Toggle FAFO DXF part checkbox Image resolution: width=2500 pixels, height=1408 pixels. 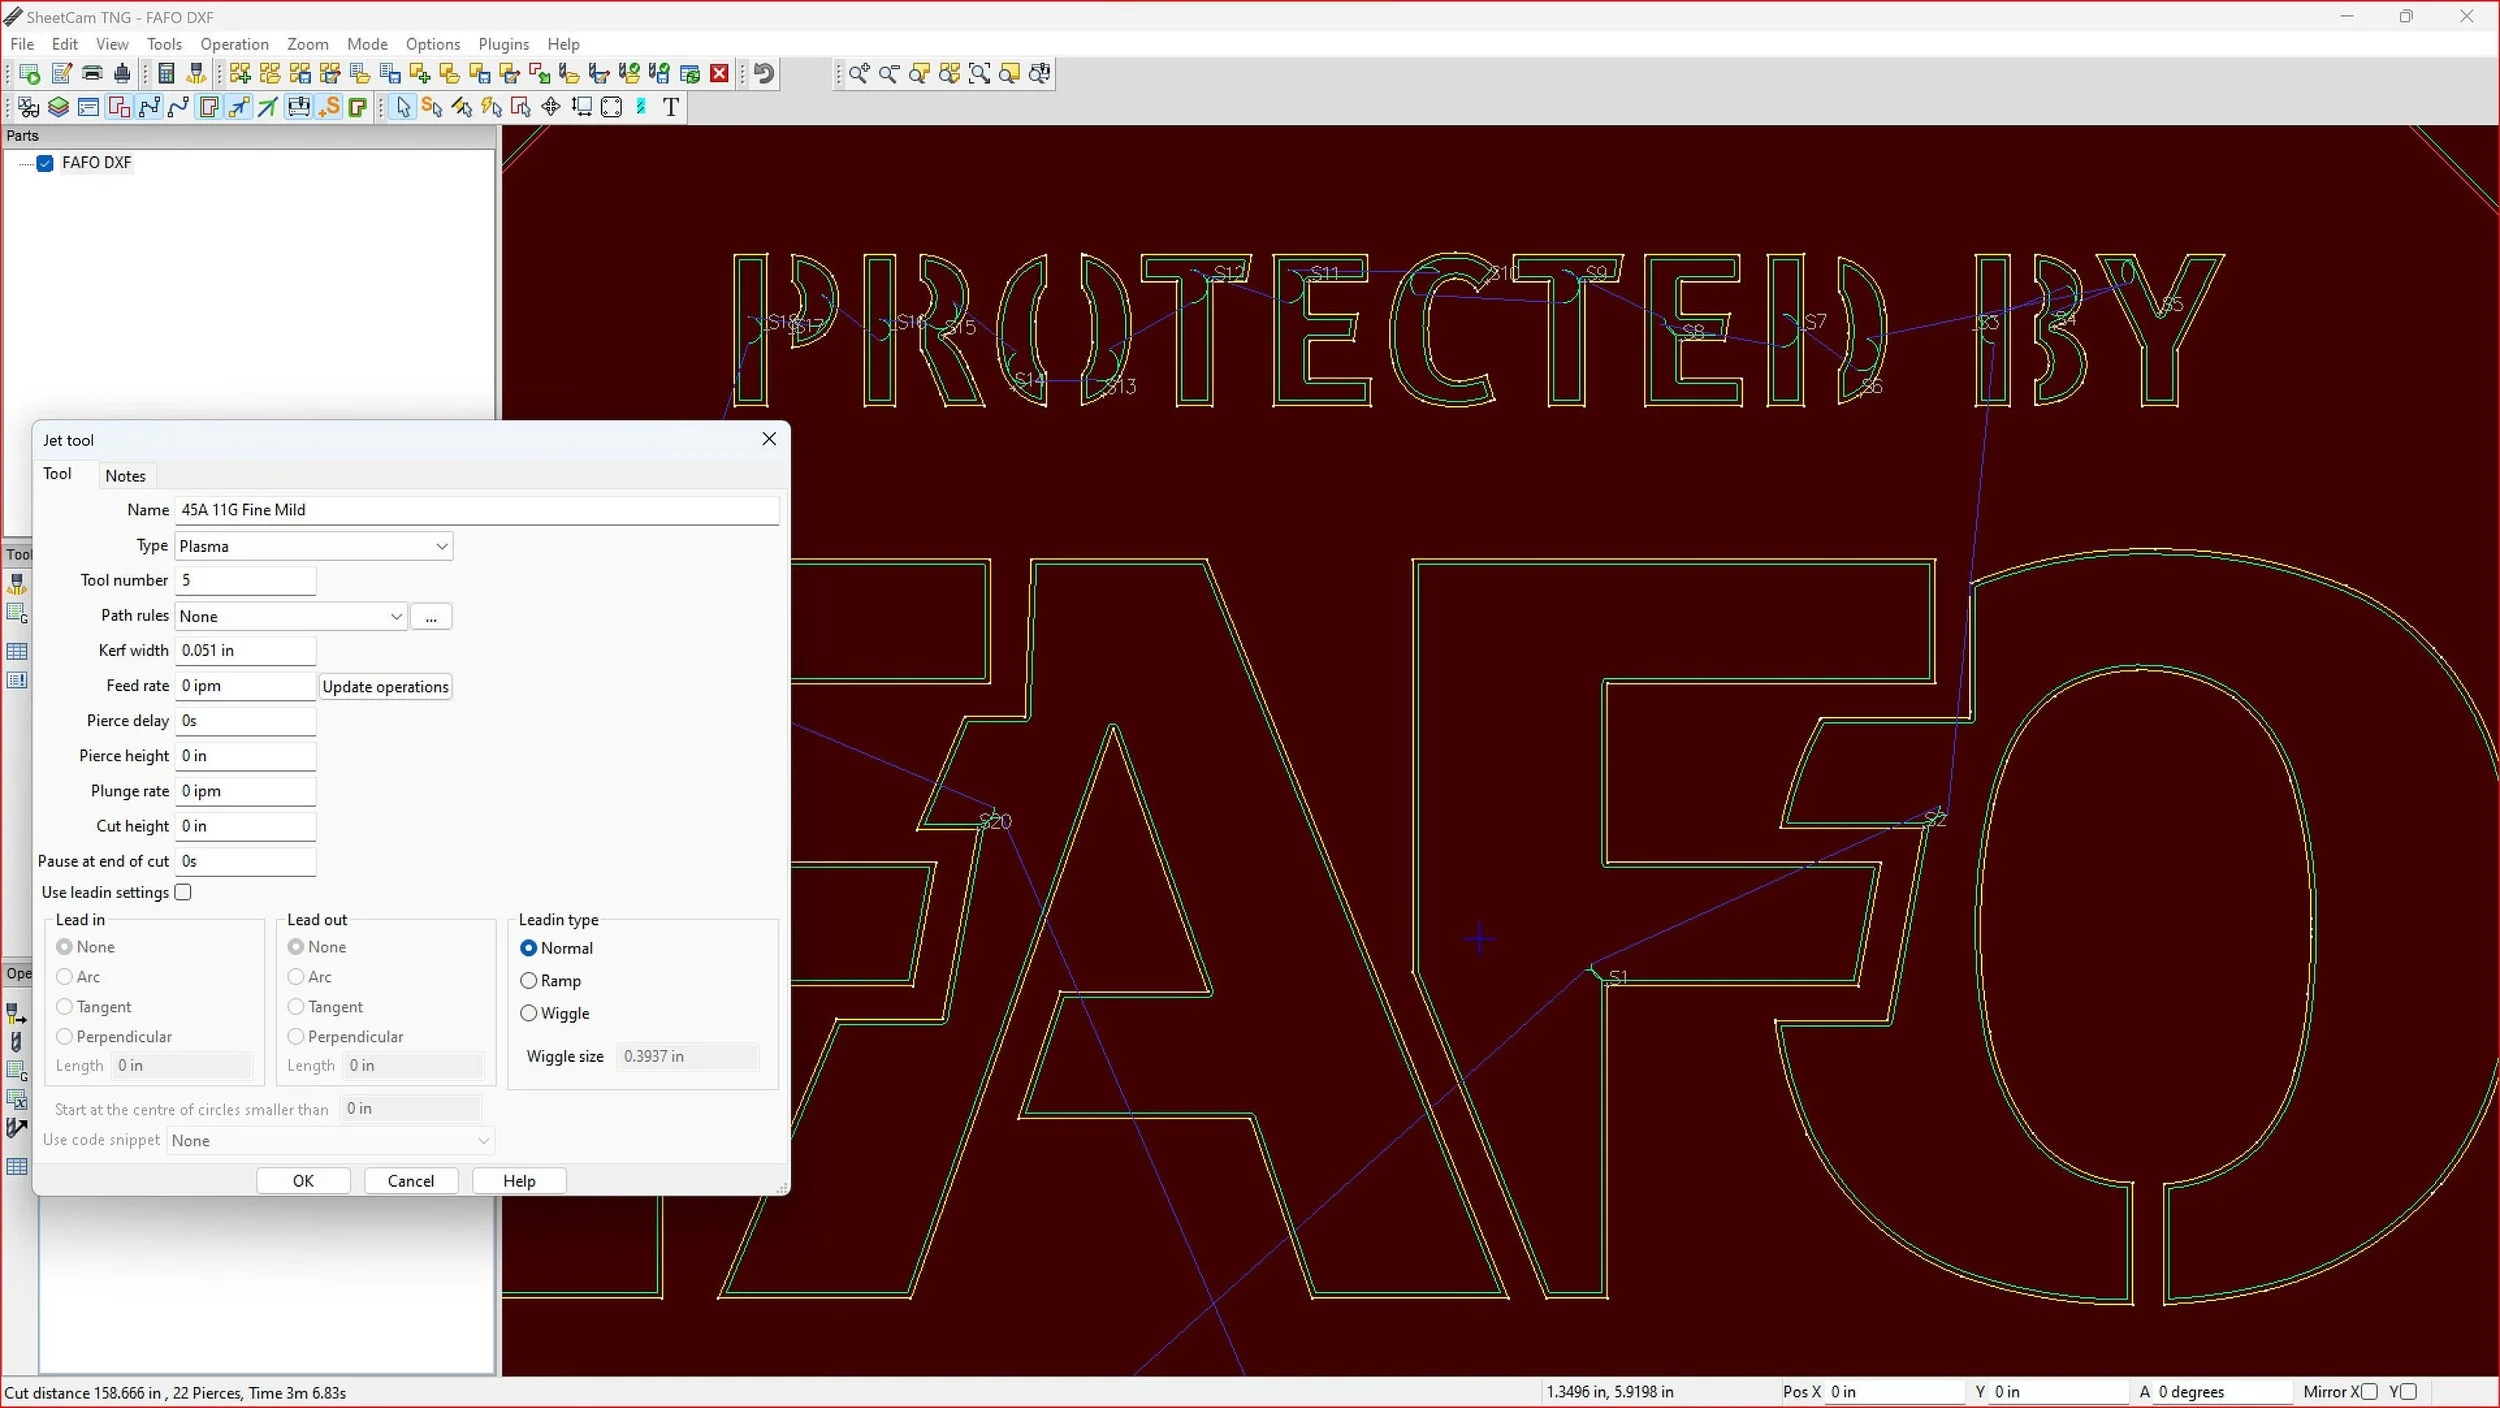(x=45, y=163)
